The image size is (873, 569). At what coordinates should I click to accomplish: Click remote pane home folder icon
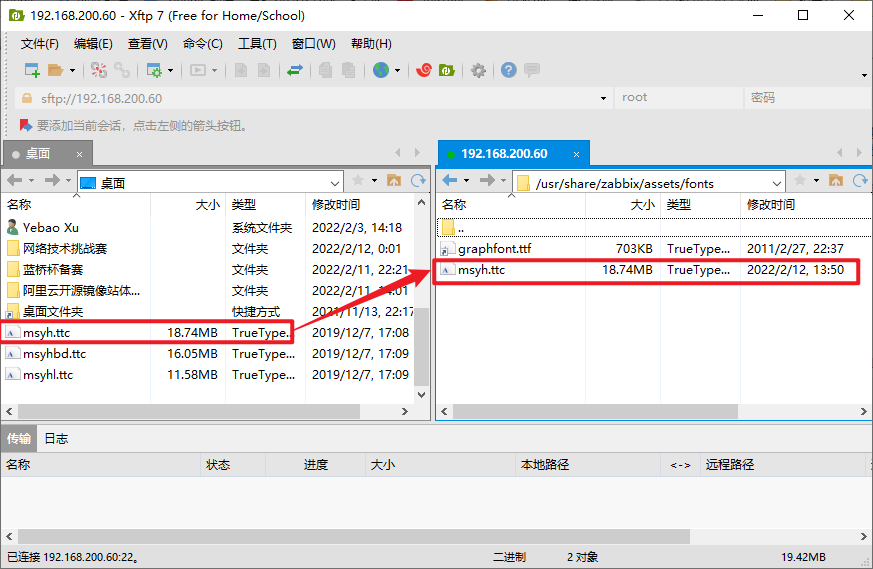click(836, 180)
